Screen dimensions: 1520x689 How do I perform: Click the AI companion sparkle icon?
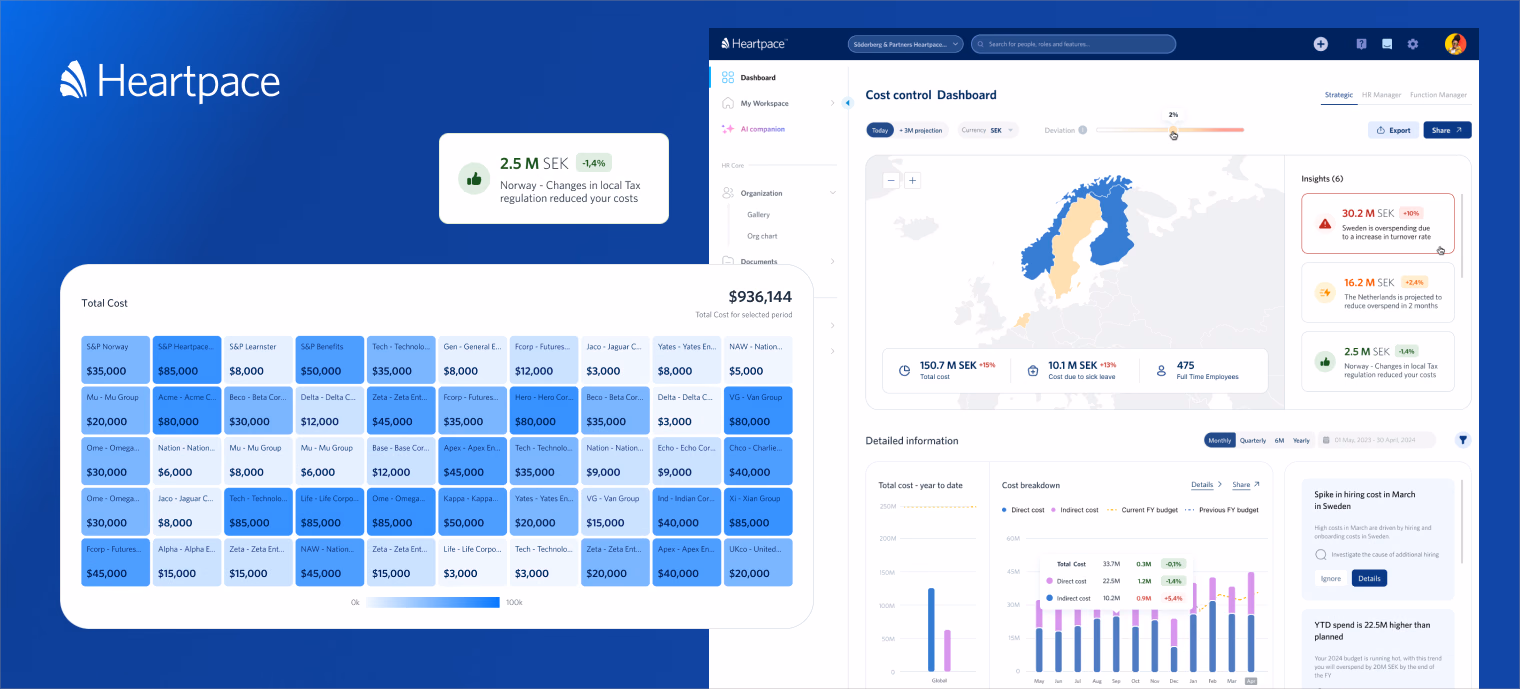point(728,129)
